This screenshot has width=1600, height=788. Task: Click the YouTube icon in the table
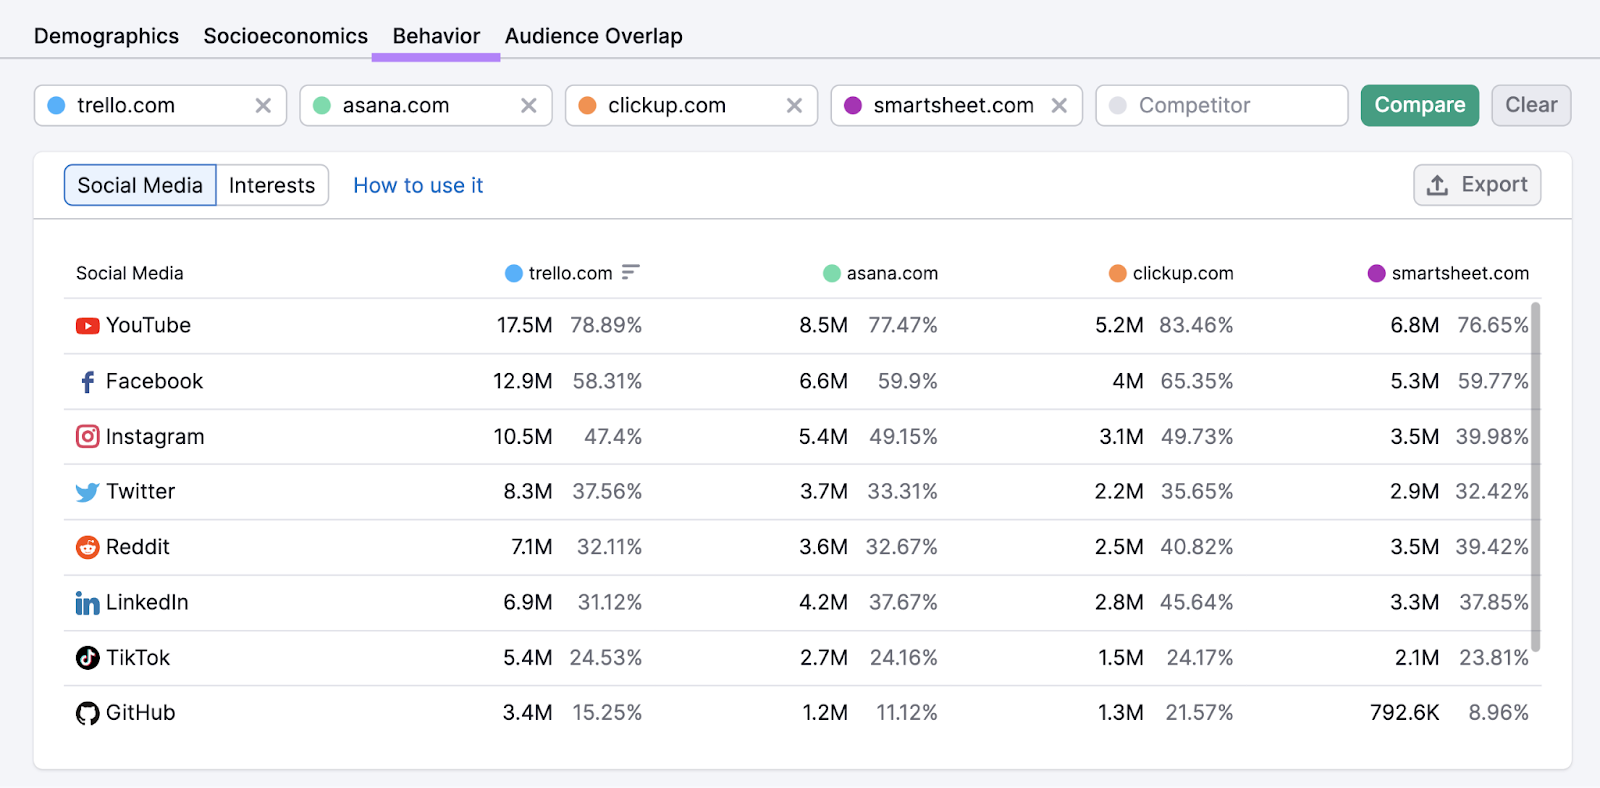click(88, 326)
